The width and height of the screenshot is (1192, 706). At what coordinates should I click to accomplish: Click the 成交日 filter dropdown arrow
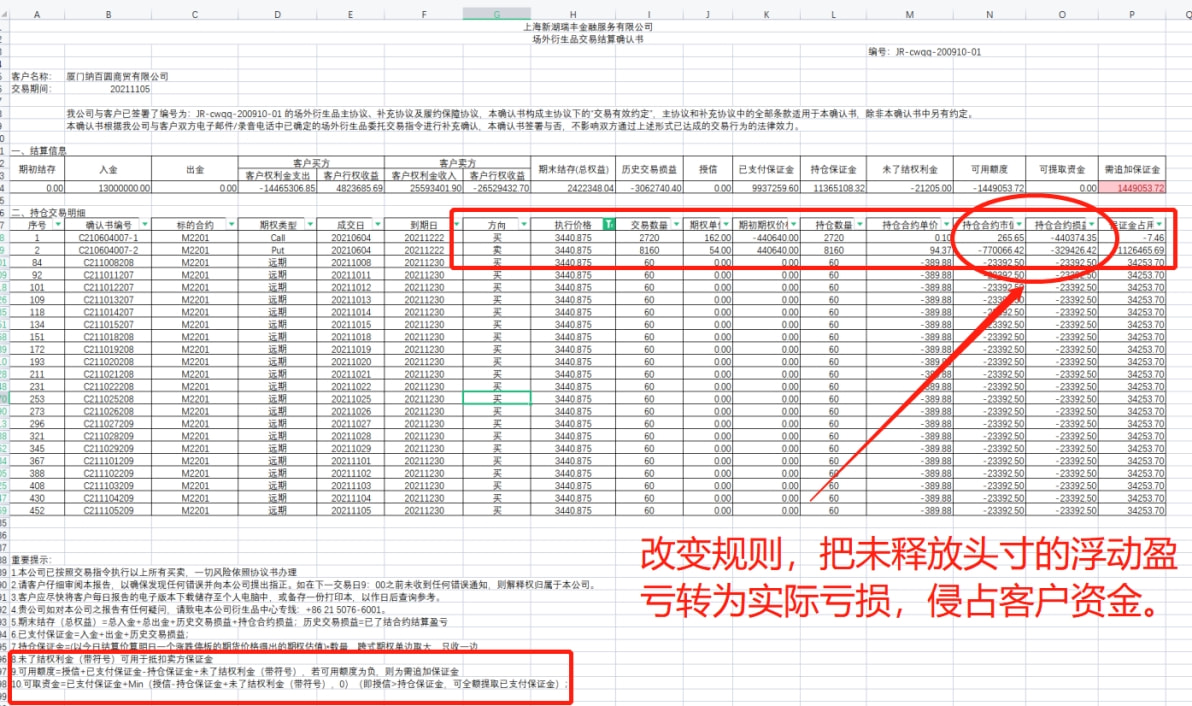pos(377,225)
